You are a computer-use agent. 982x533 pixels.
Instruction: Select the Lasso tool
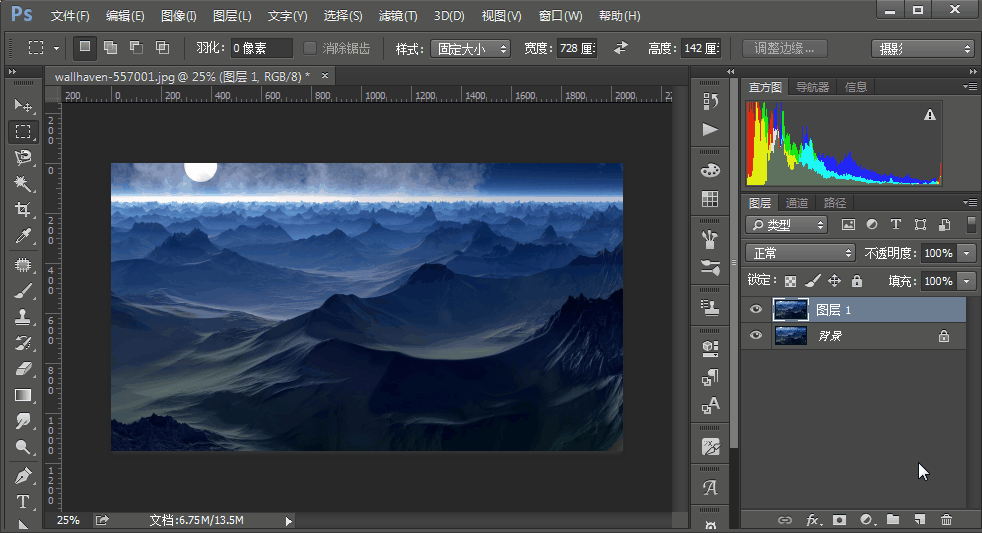pyautogui.click(x=23, y=157)
